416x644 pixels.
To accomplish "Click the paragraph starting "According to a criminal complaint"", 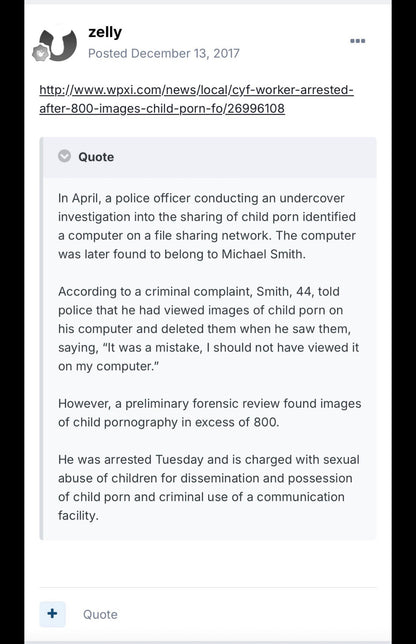I will coord(209,329).
